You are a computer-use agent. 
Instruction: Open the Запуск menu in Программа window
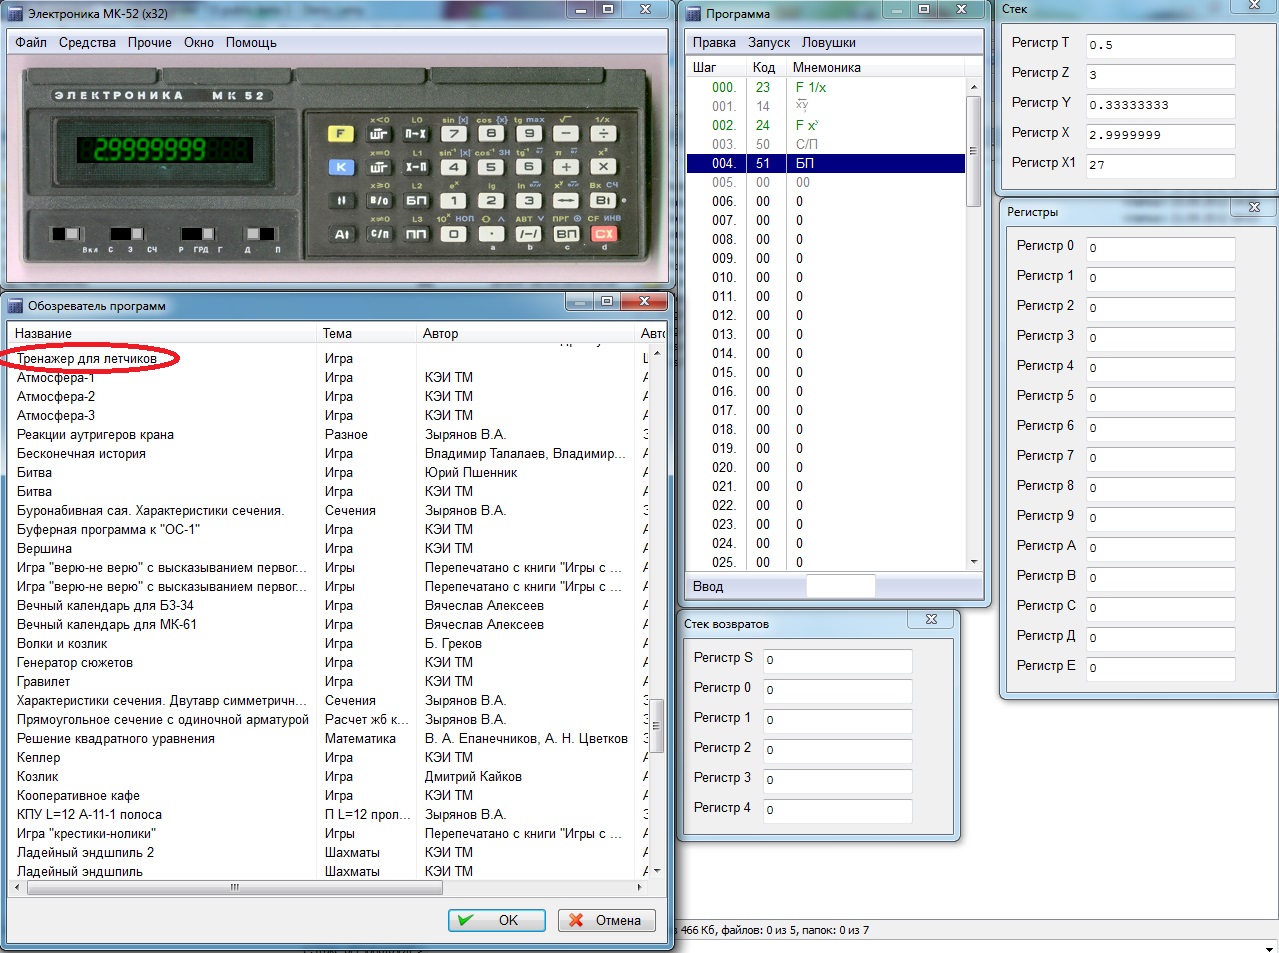769,42
